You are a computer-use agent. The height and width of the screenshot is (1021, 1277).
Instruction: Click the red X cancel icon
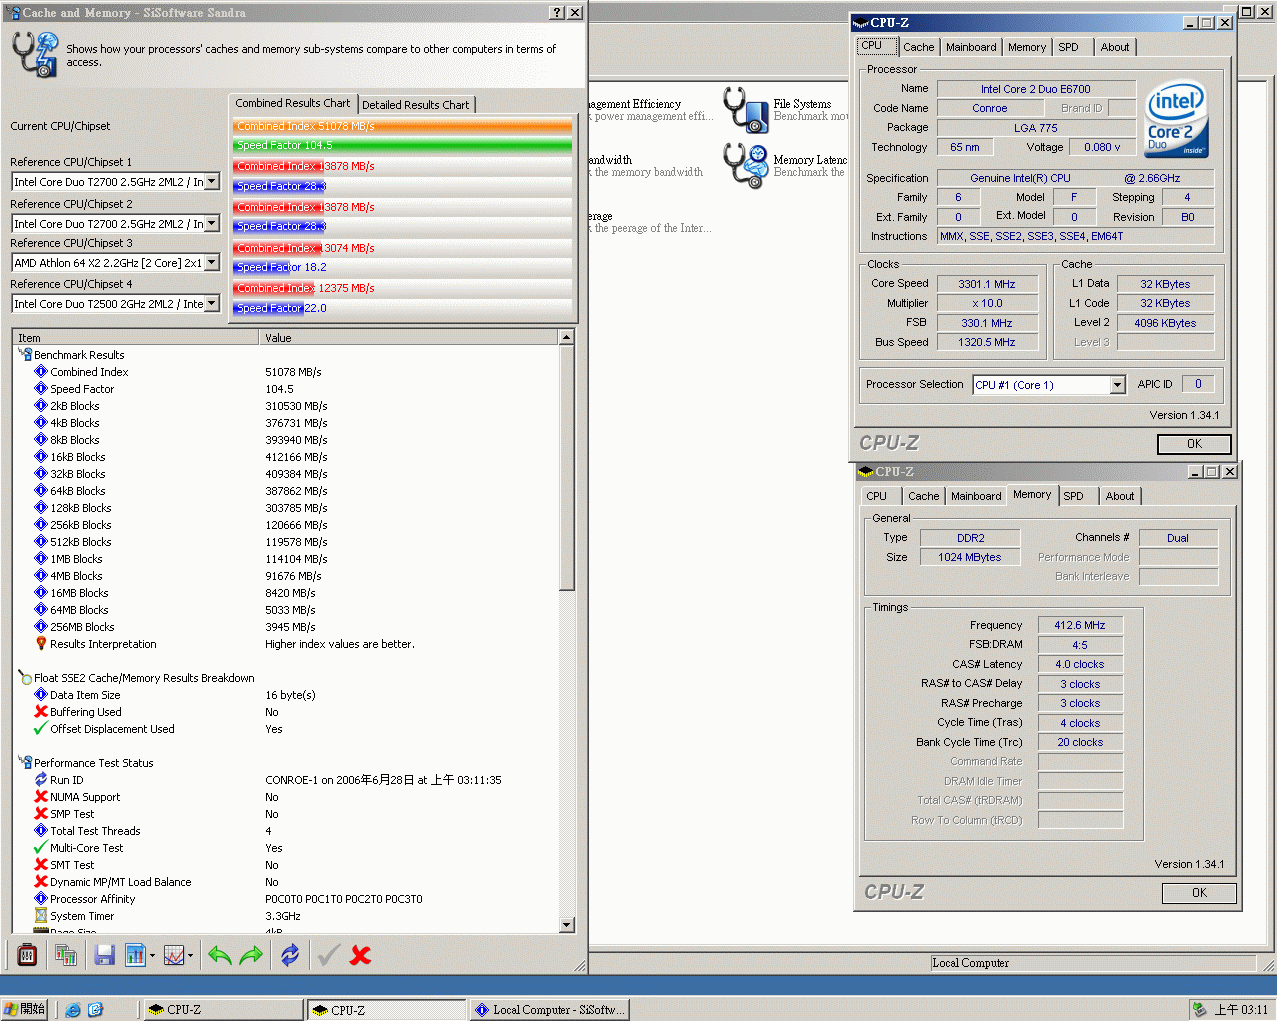pos(361,955)
